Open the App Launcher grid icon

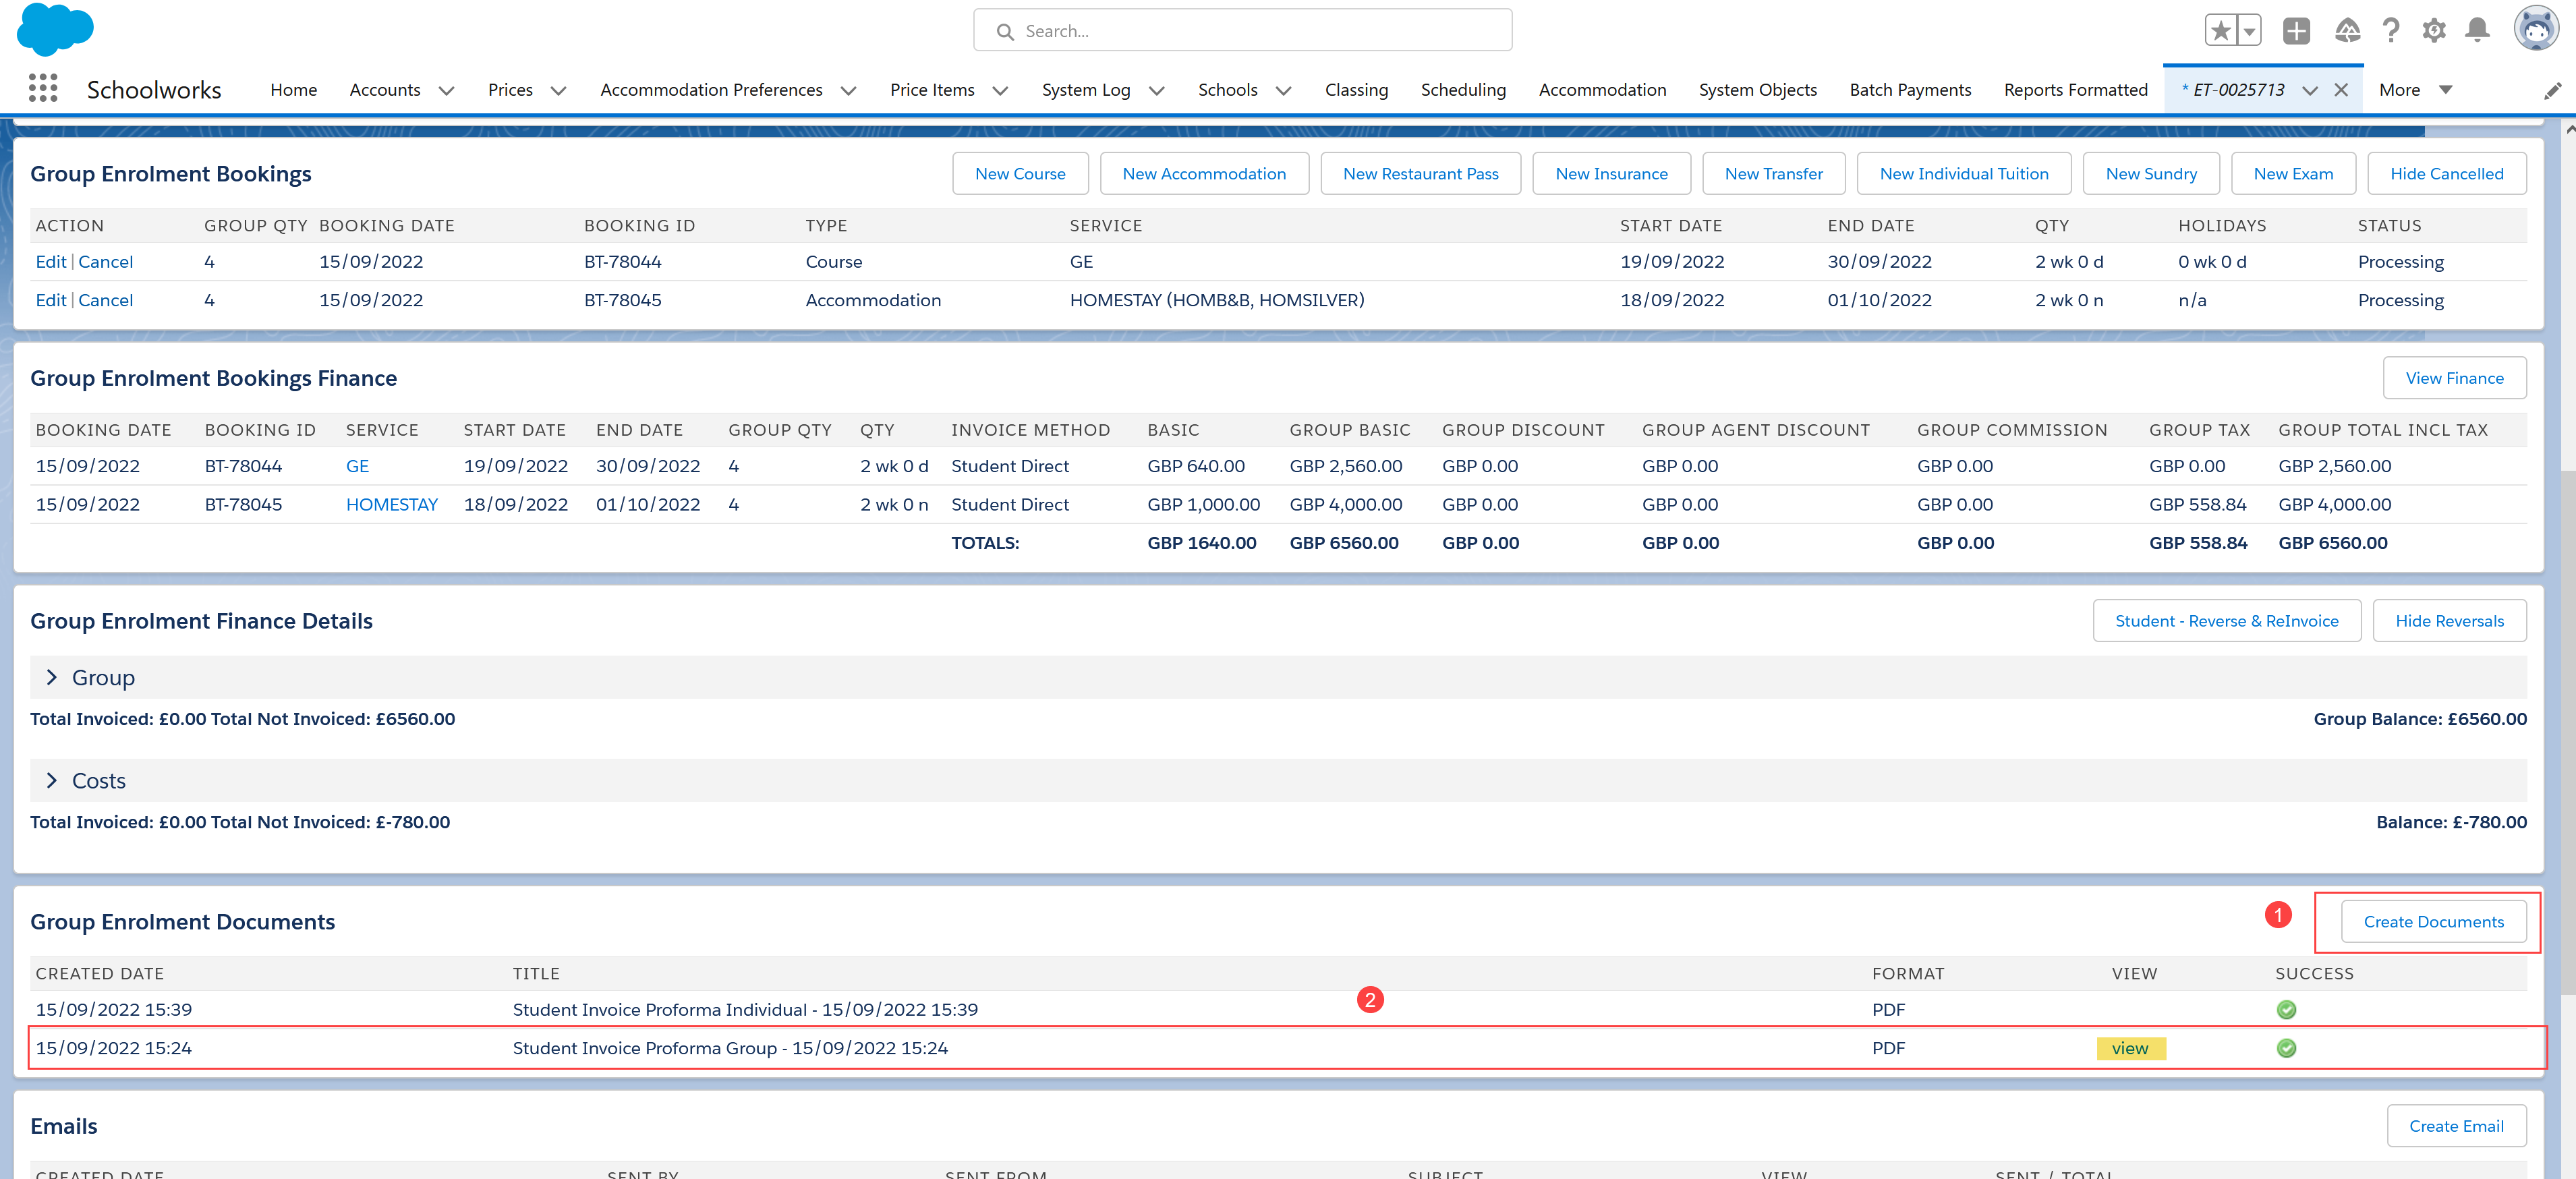[x=43, y=89]
